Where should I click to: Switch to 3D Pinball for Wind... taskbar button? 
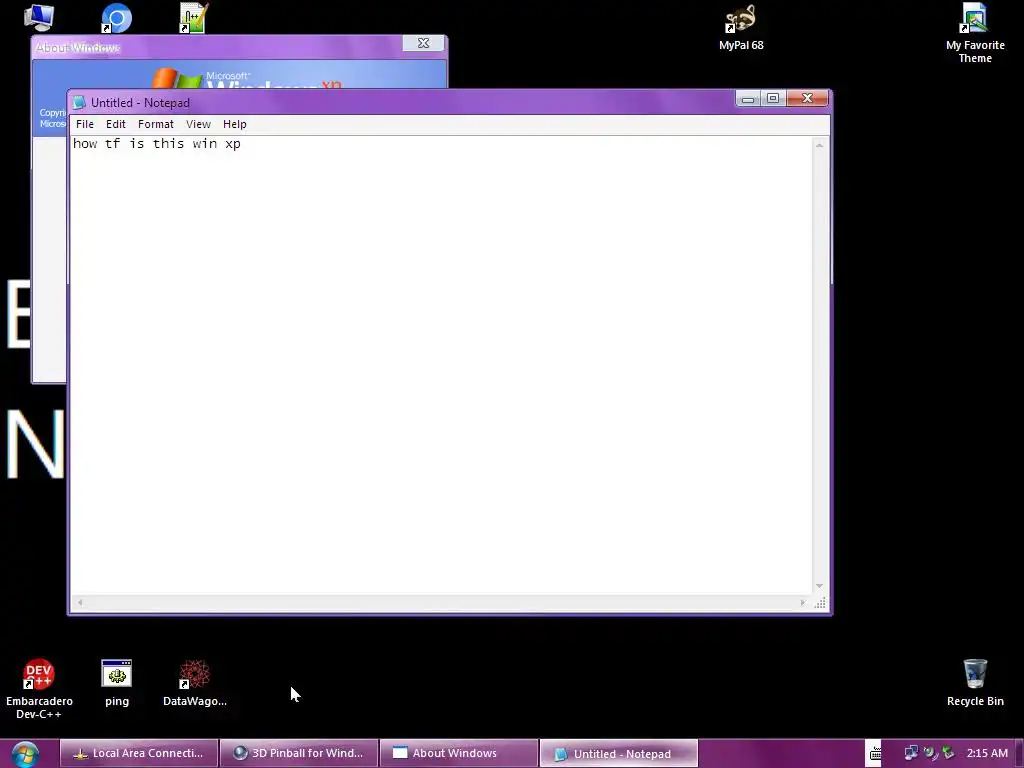[299, 754]
